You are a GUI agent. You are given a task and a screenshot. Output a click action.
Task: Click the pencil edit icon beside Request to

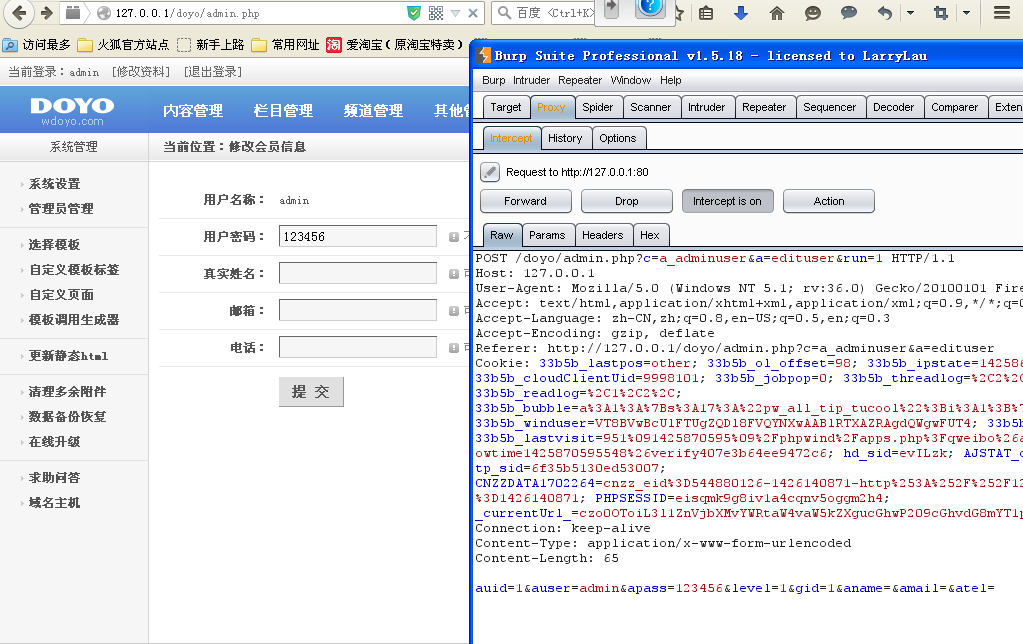pyautogui.click(x=489, y=172)
